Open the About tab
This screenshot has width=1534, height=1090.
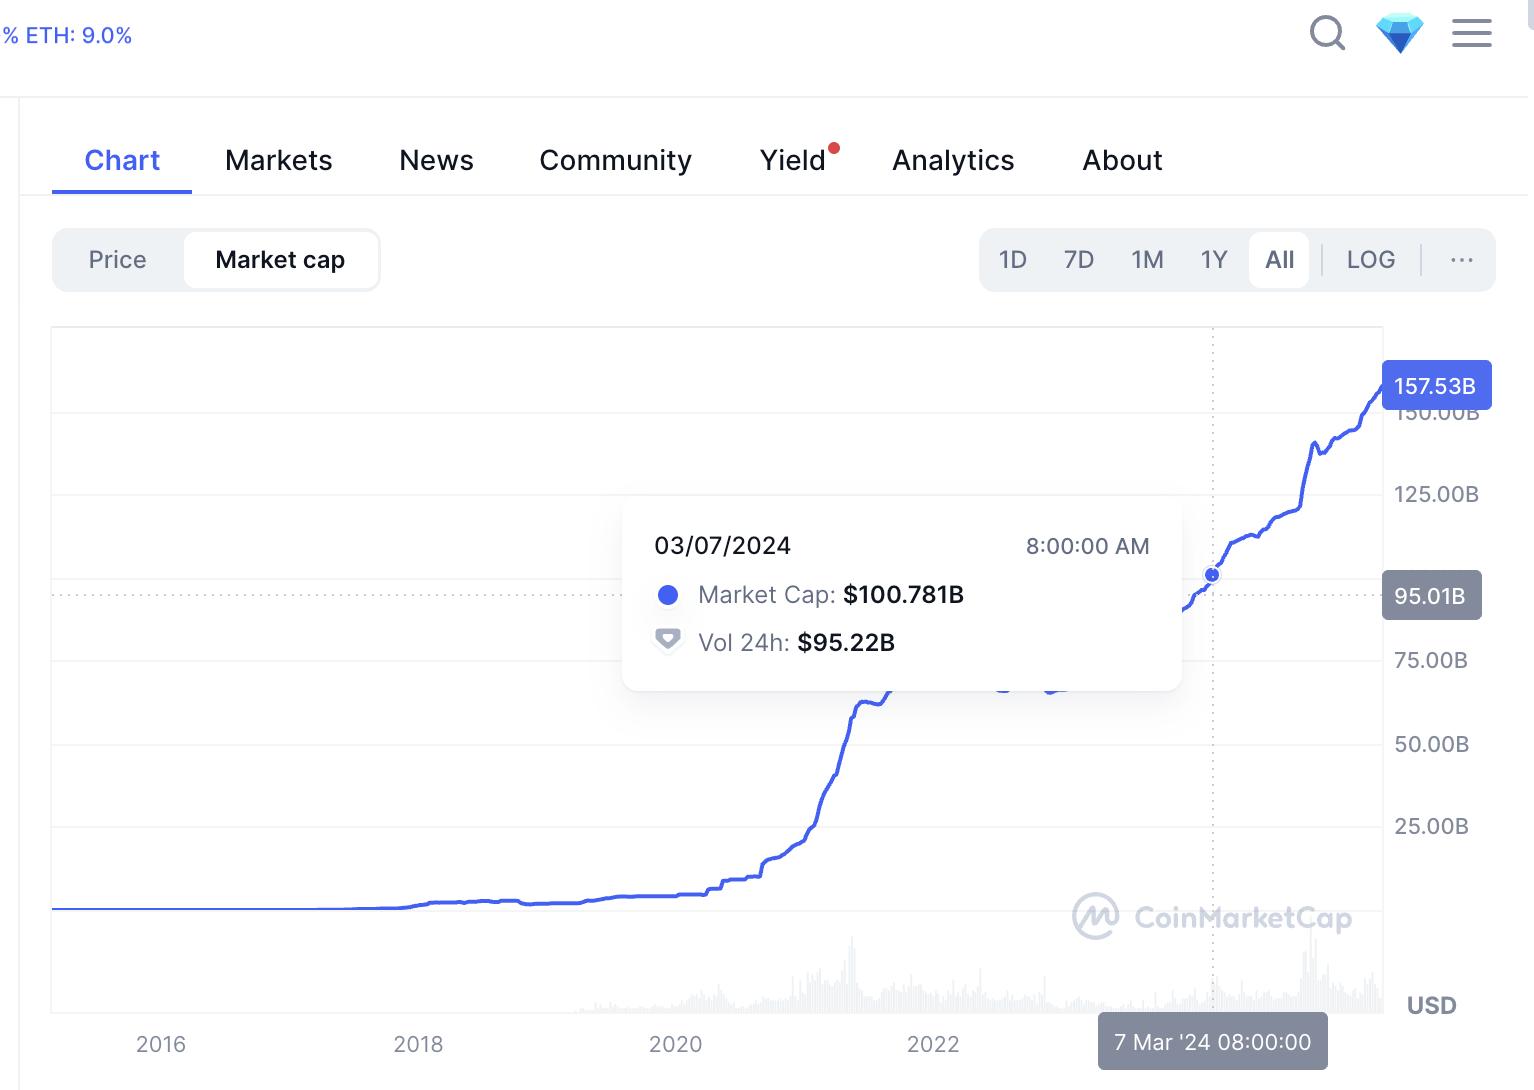click(1122, 160)
